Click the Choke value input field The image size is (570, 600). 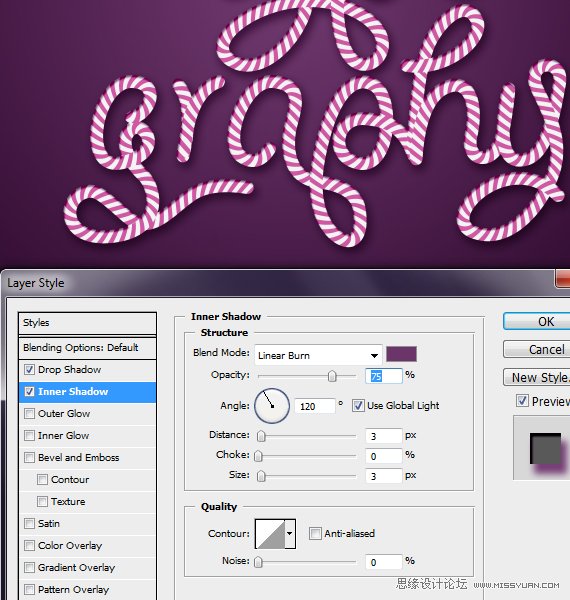384,456
